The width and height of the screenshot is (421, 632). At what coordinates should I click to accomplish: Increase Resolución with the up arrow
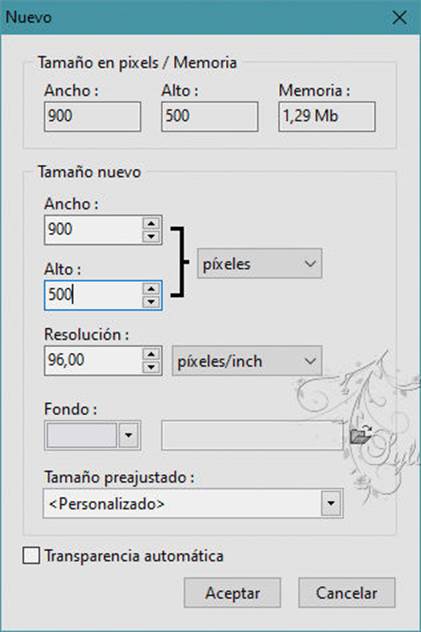(x=151, y=354)
